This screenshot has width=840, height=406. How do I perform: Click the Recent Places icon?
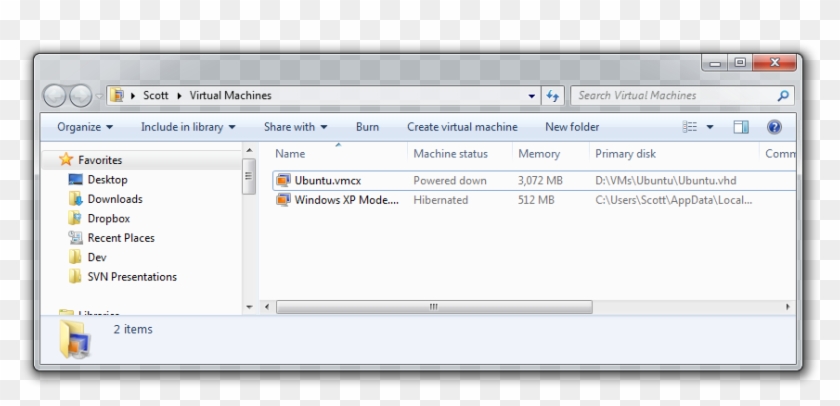coord(75,237)
